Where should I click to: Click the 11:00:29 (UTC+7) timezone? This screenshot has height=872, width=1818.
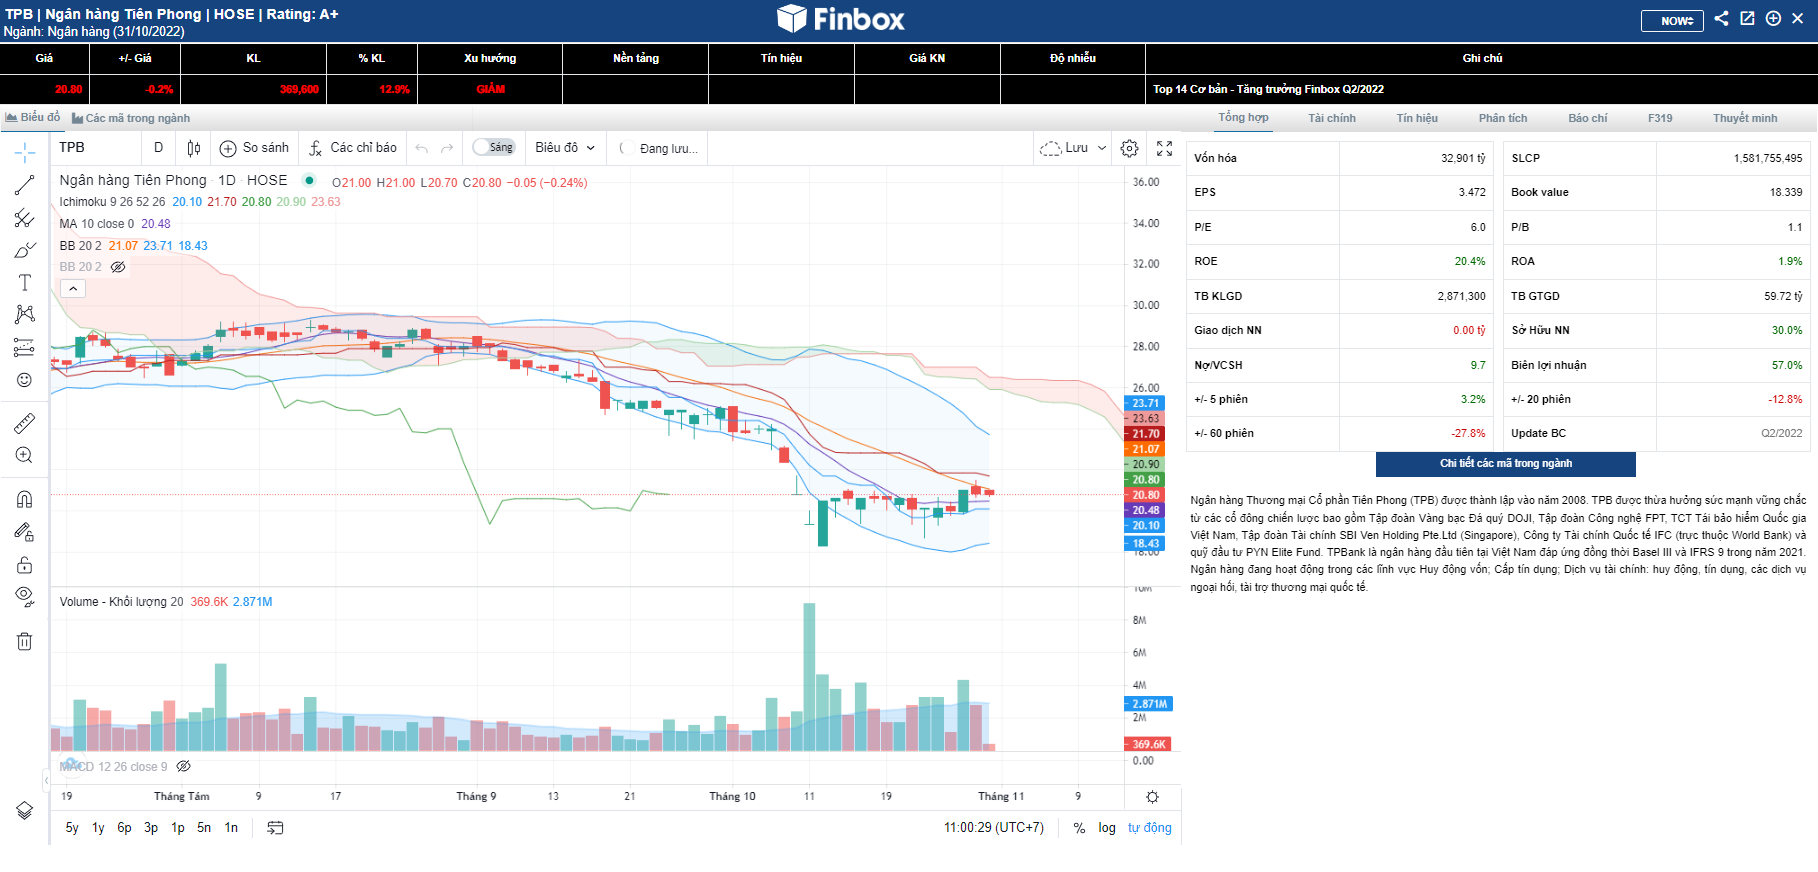click(994, 828)
